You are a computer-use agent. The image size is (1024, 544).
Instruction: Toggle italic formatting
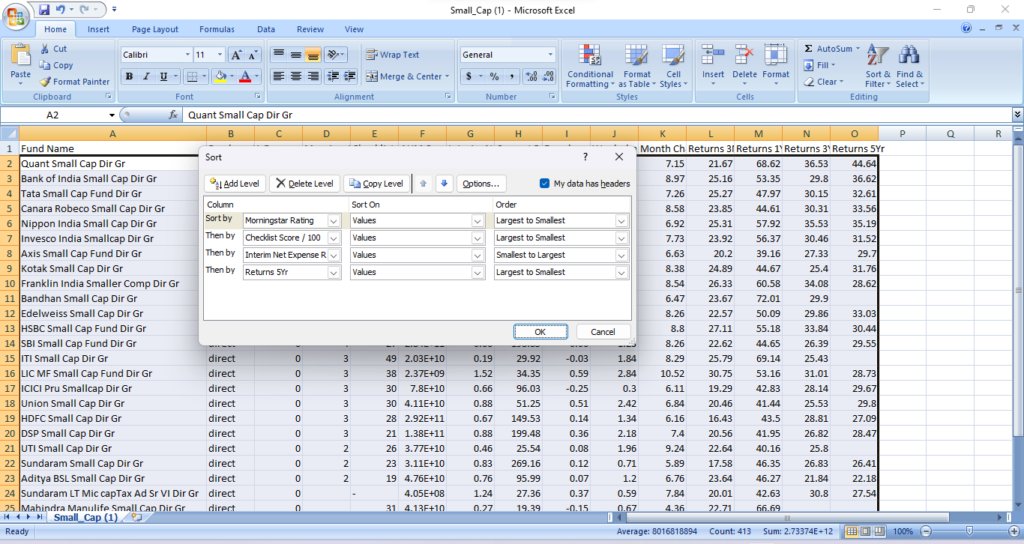(146, 76)
